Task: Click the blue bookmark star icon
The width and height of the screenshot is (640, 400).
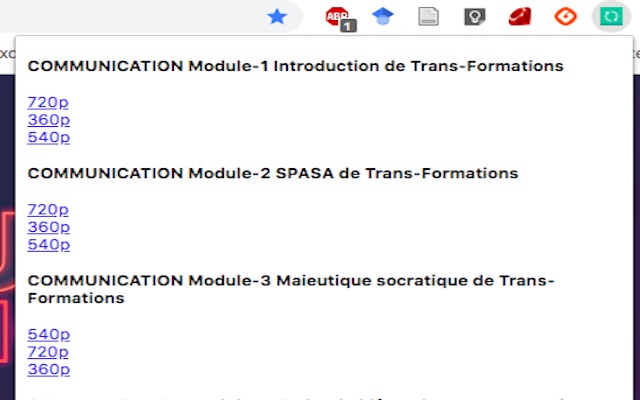Action: click(x=277, y=17)
